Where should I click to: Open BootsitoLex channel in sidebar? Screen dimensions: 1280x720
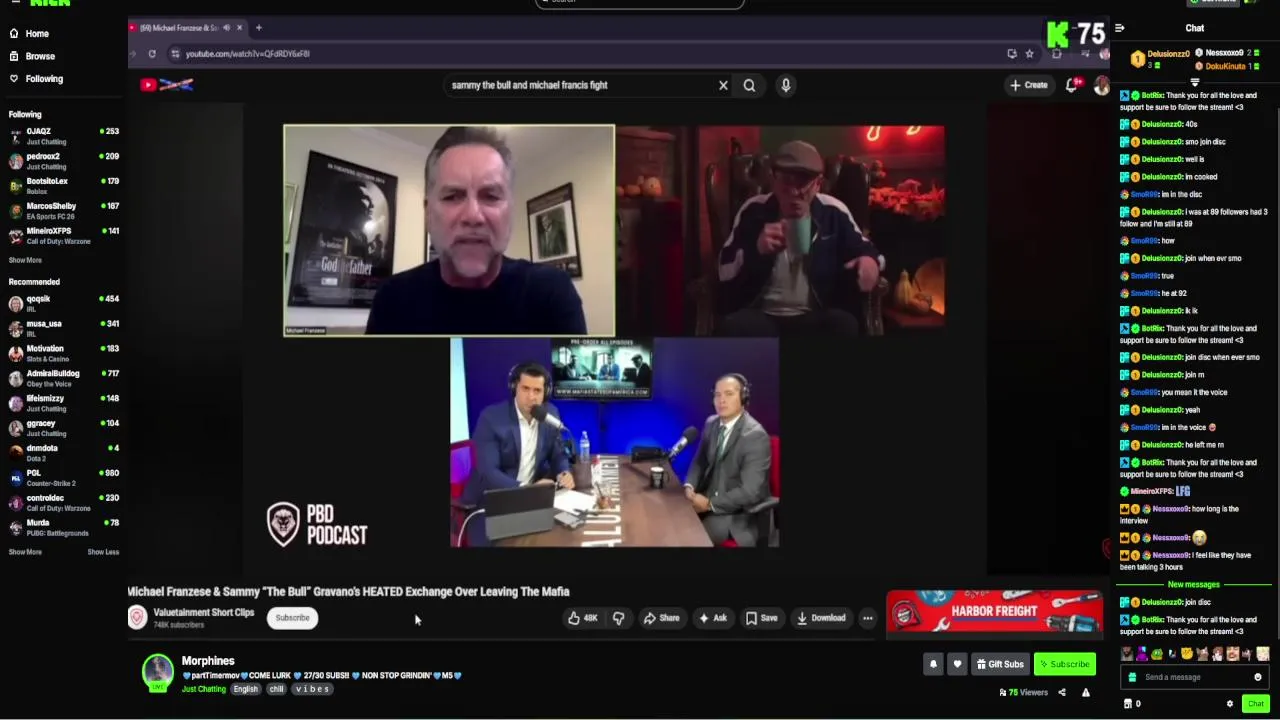coord(62,186)
